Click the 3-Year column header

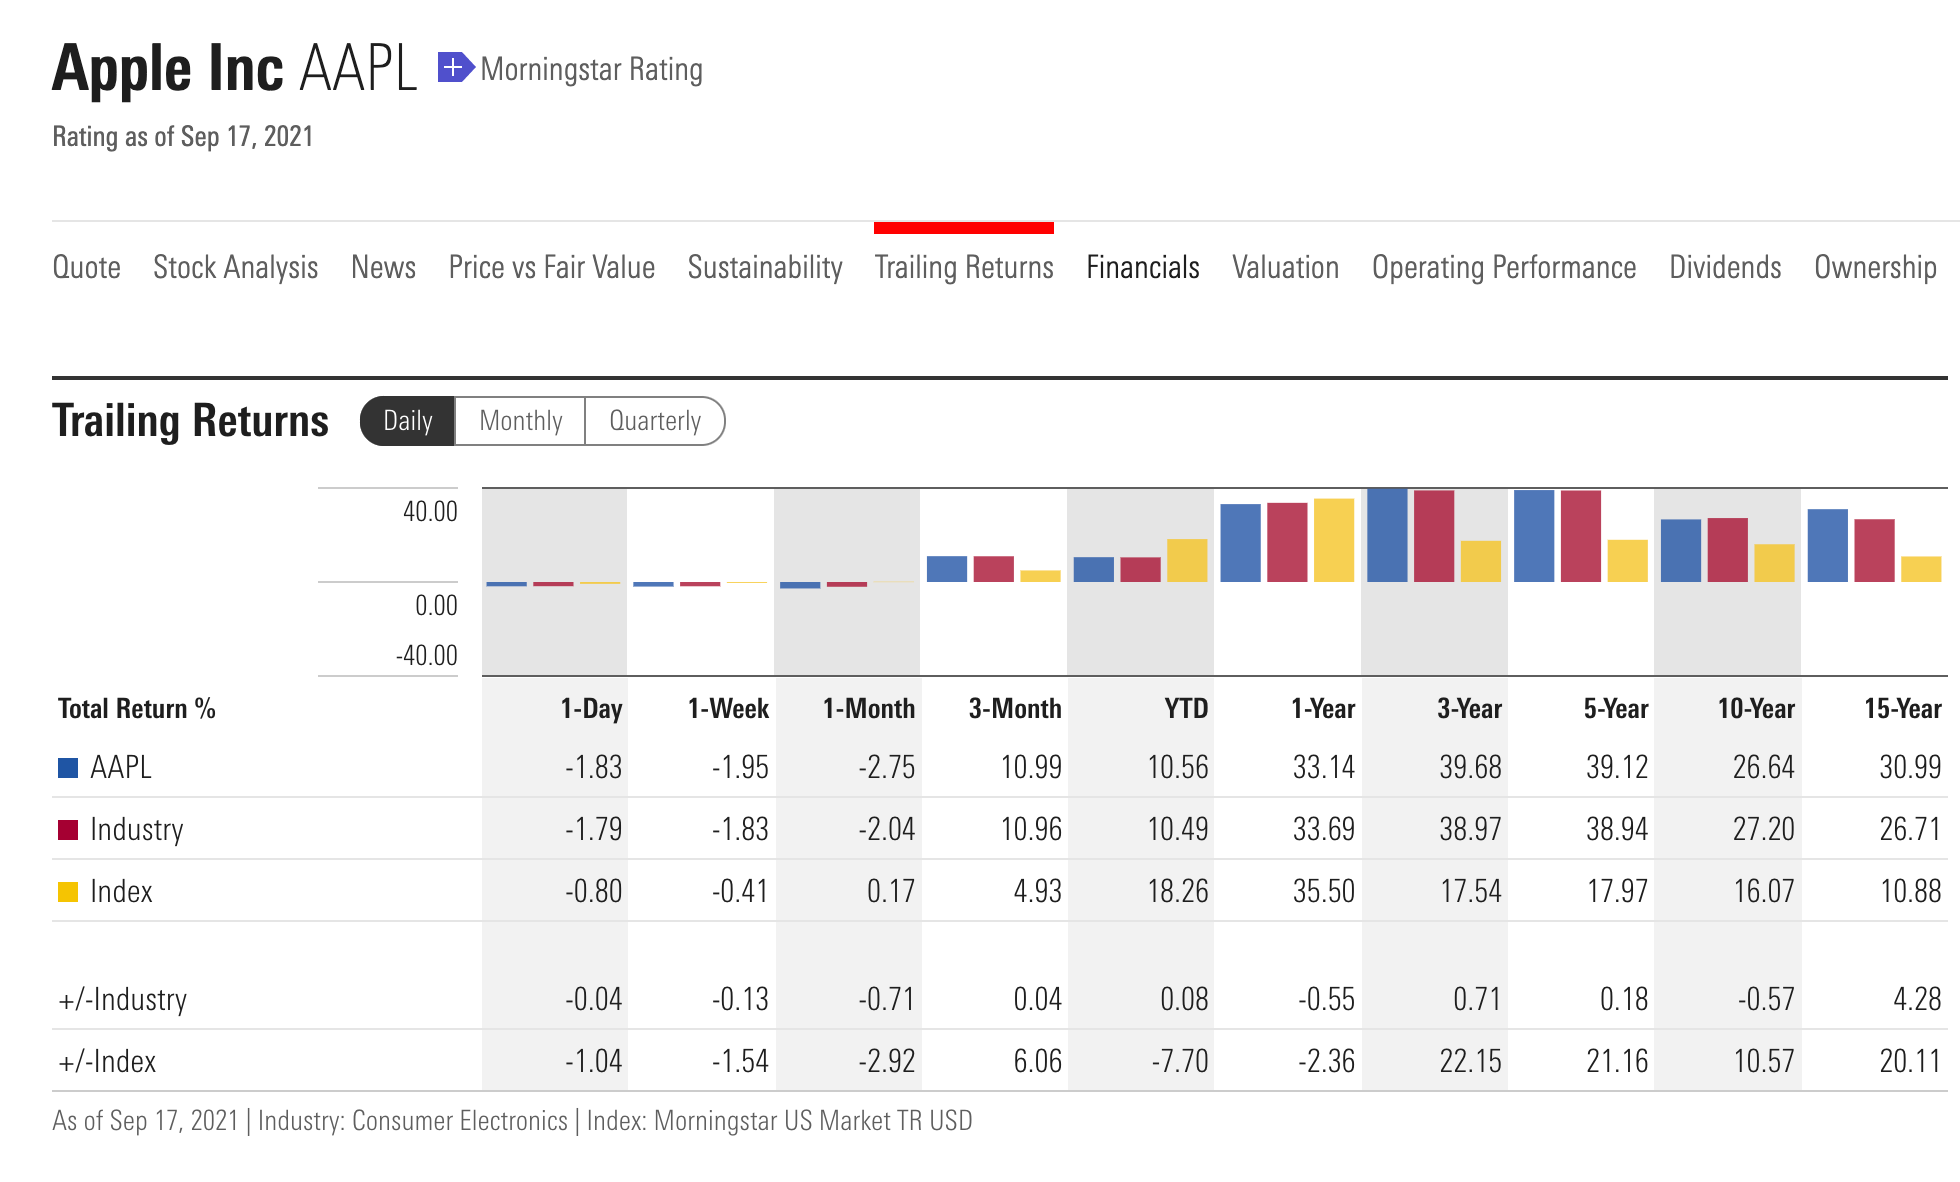[x=1469, y=708]
